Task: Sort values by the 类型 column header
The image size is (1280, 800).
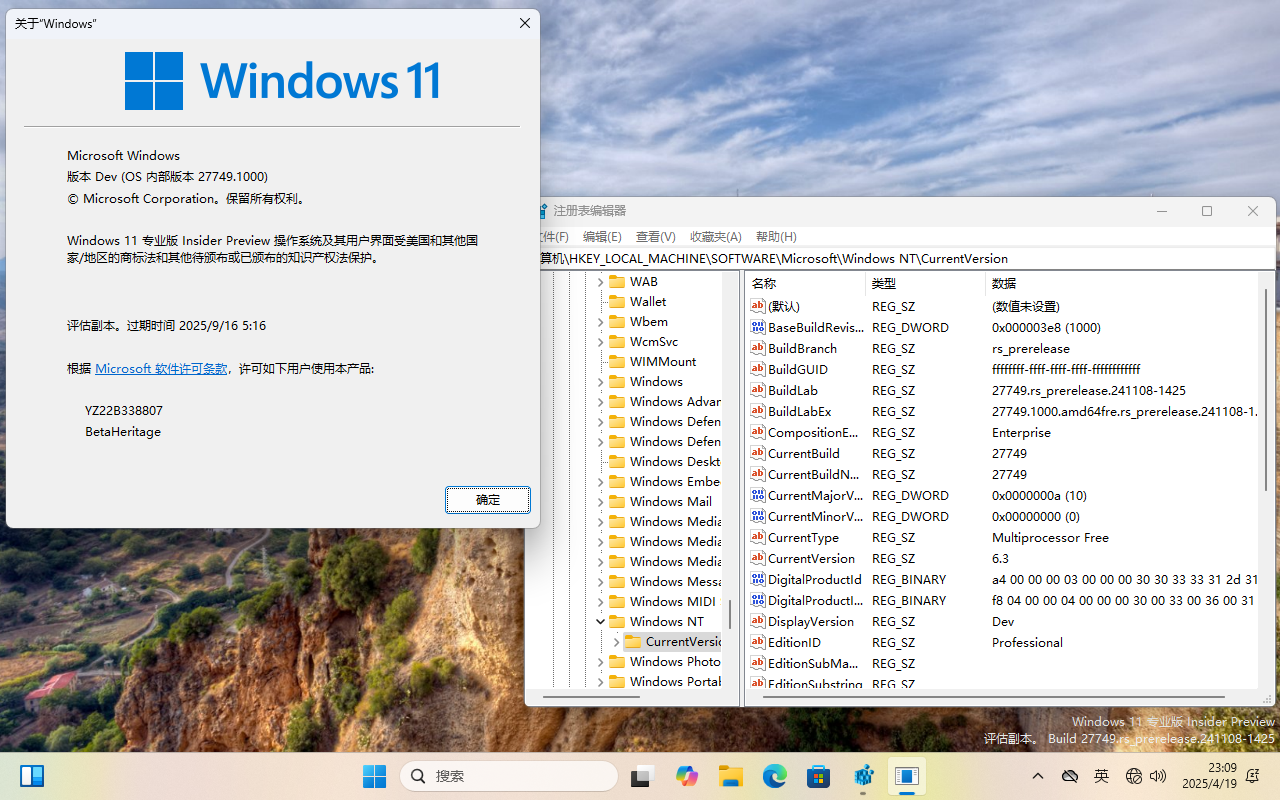Action: 925,283
